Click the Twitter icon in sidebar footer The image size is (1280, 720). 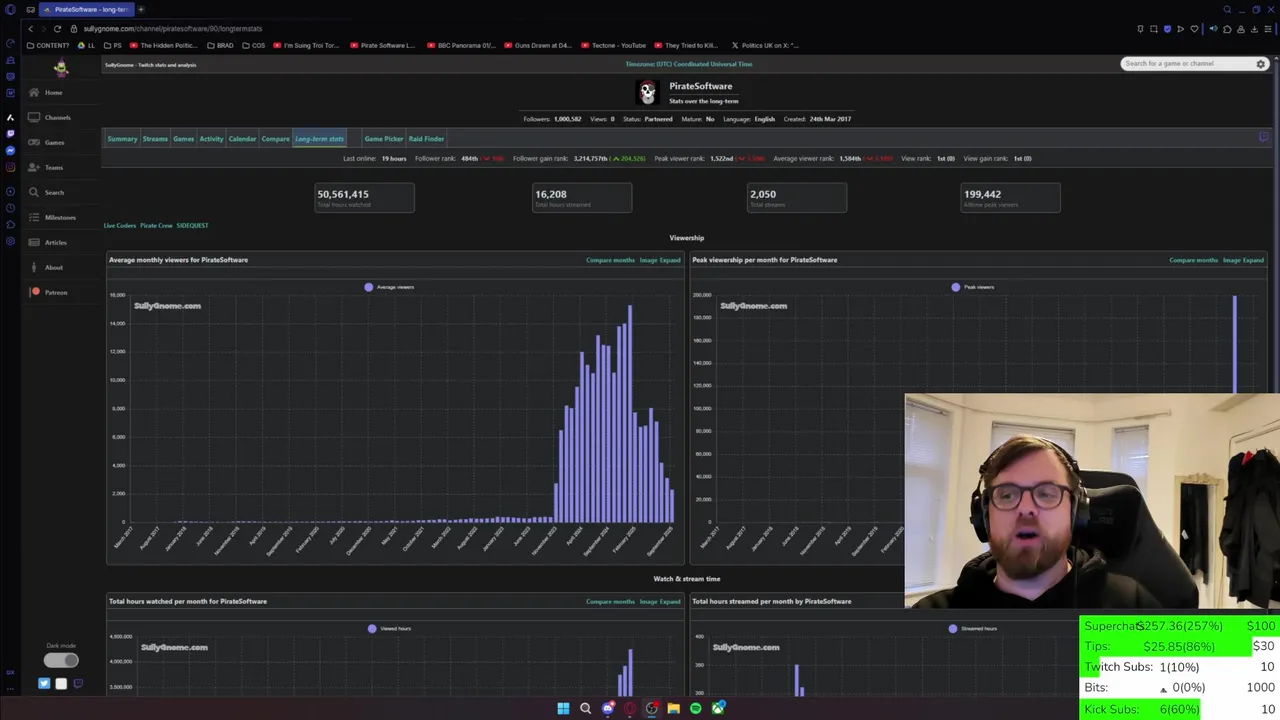pos(44,684)
